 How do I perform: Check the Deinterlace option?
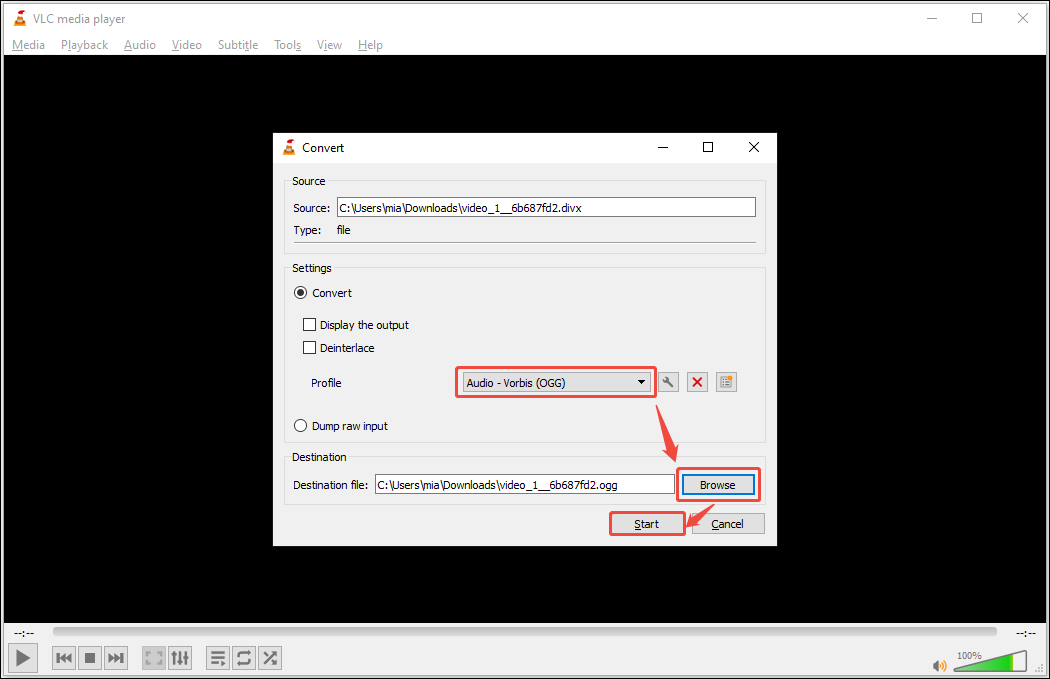coord(310,347)
